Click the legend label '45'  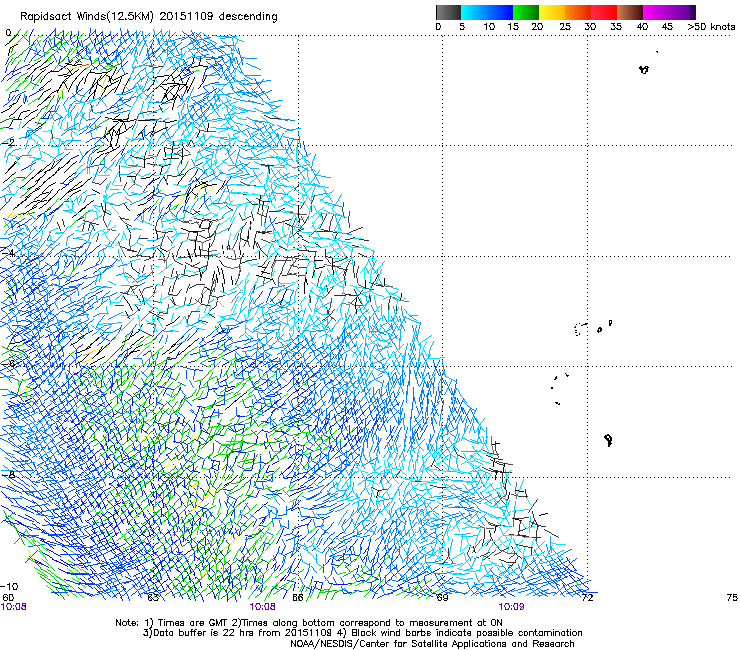667,27
